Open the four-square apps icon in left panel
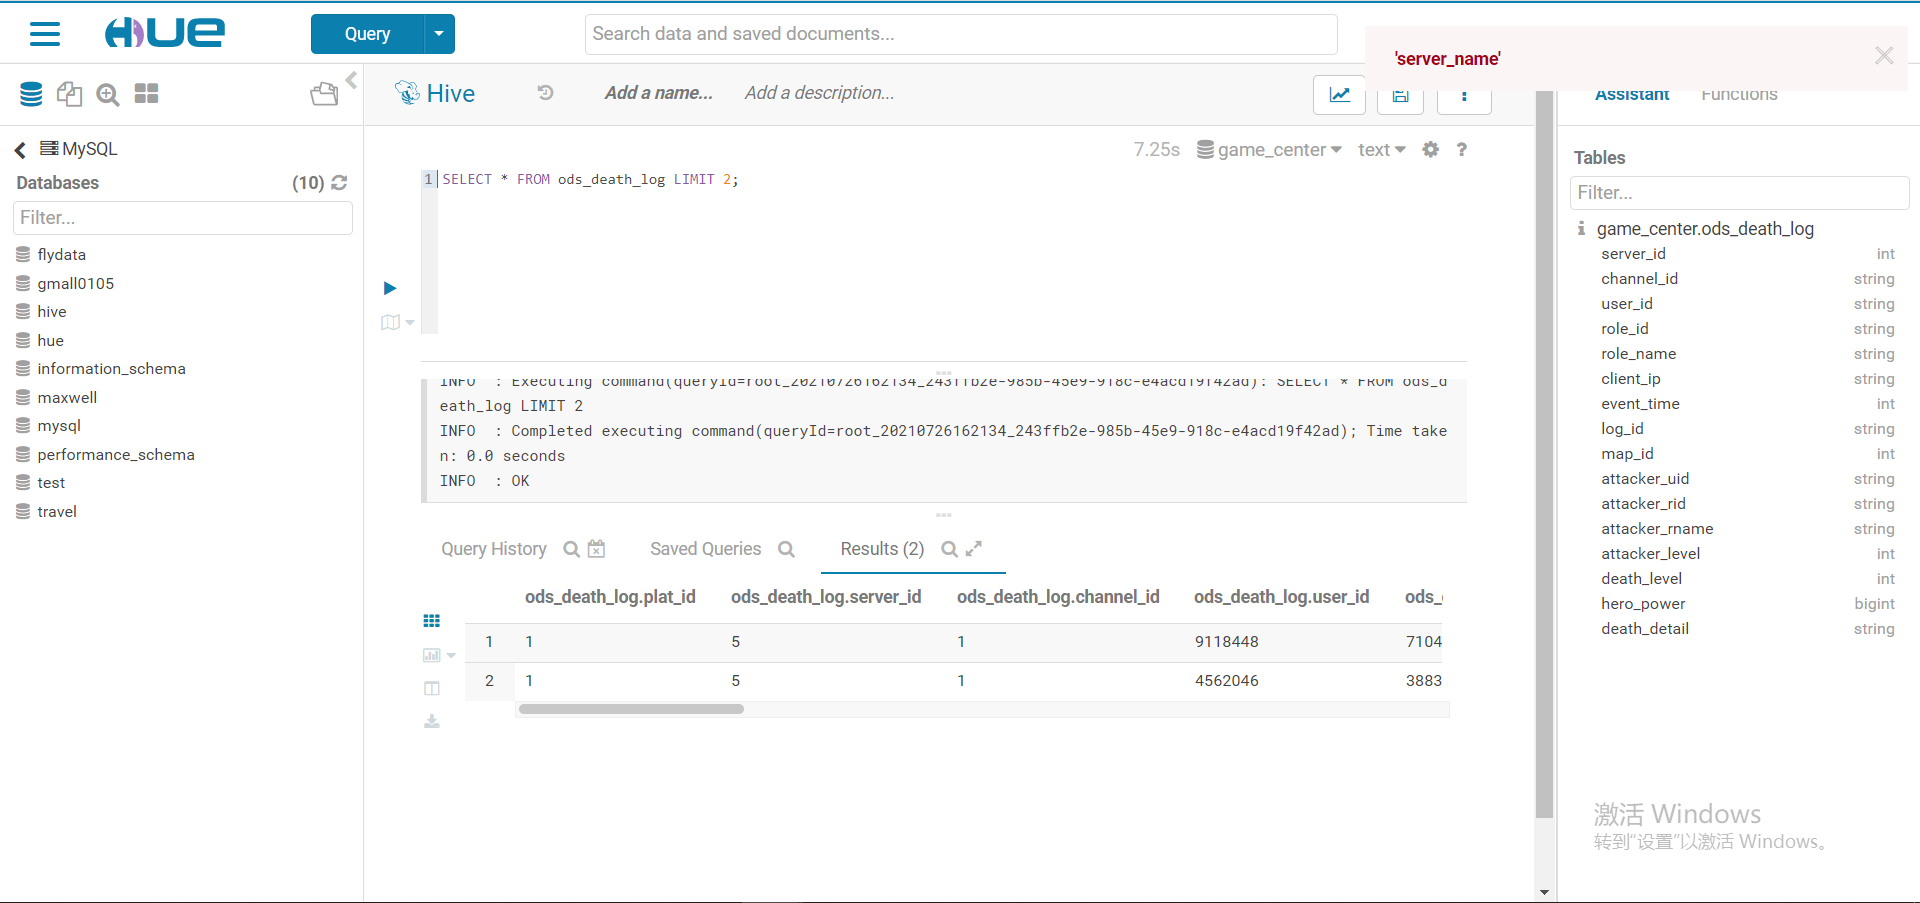 click(x=147, y=94)
